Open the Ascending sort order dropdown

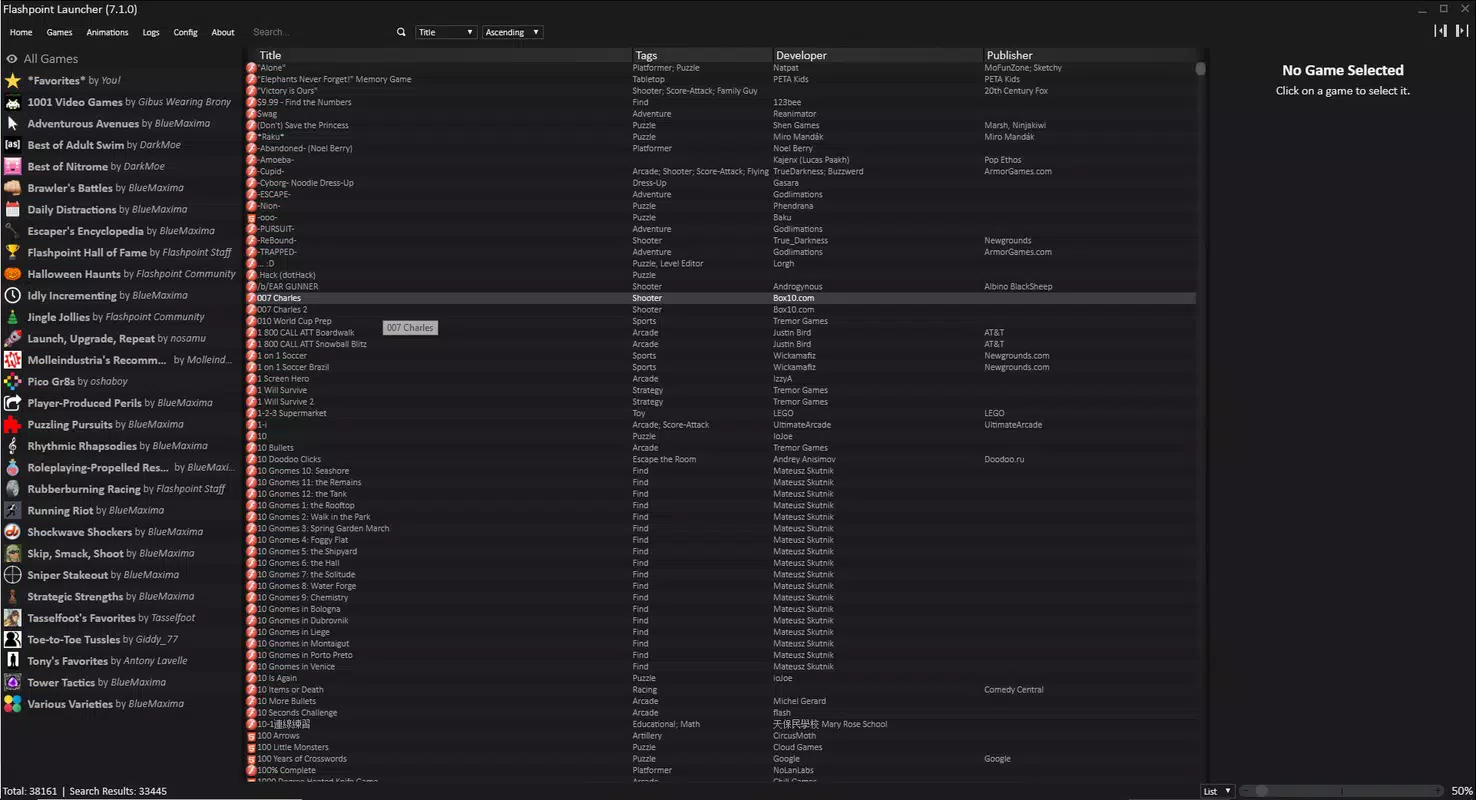513,32
